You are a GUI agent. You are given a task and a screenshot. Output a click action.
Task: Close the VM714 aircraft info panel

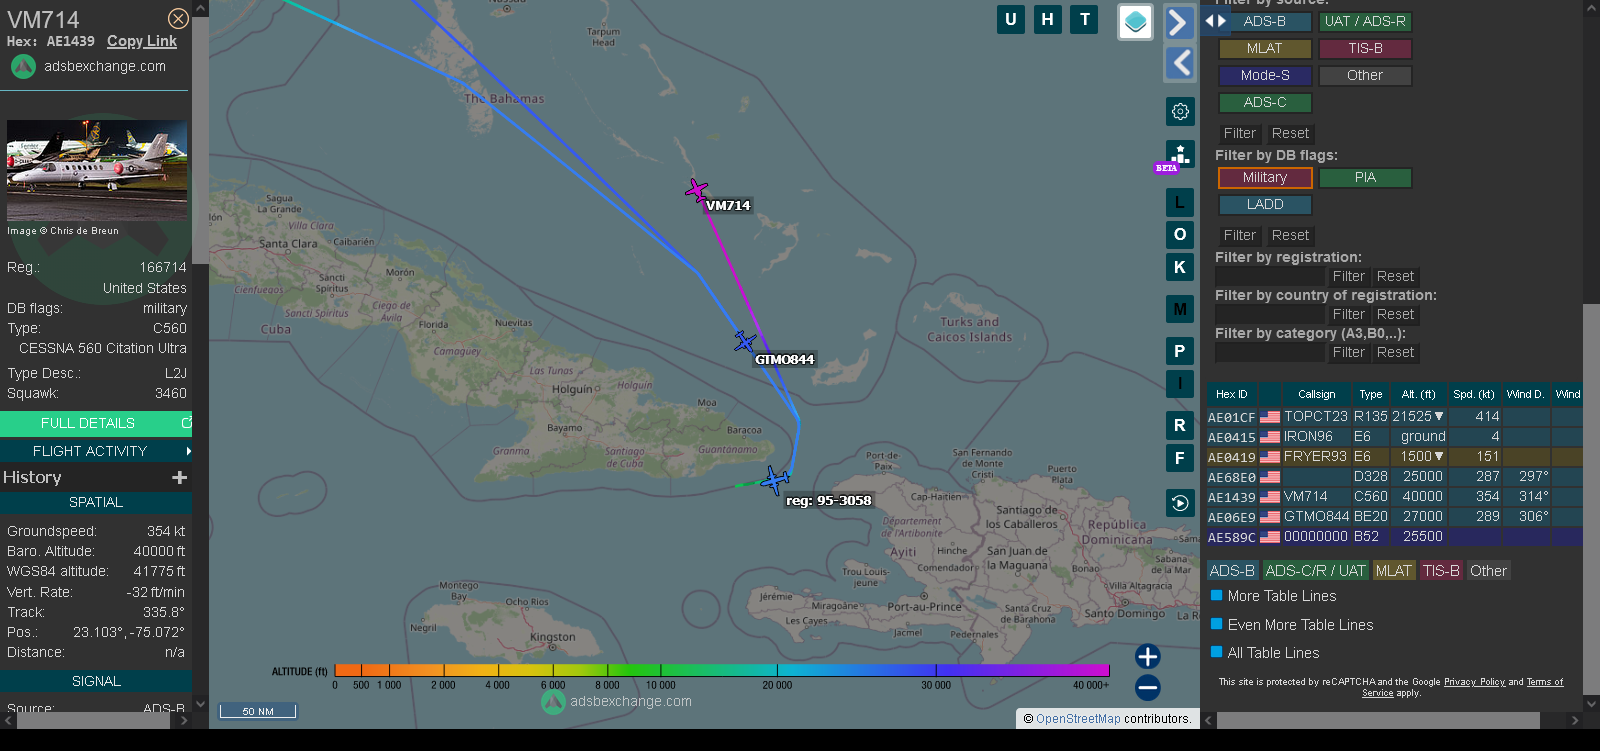pyautogui.click(x=178, y=19)
